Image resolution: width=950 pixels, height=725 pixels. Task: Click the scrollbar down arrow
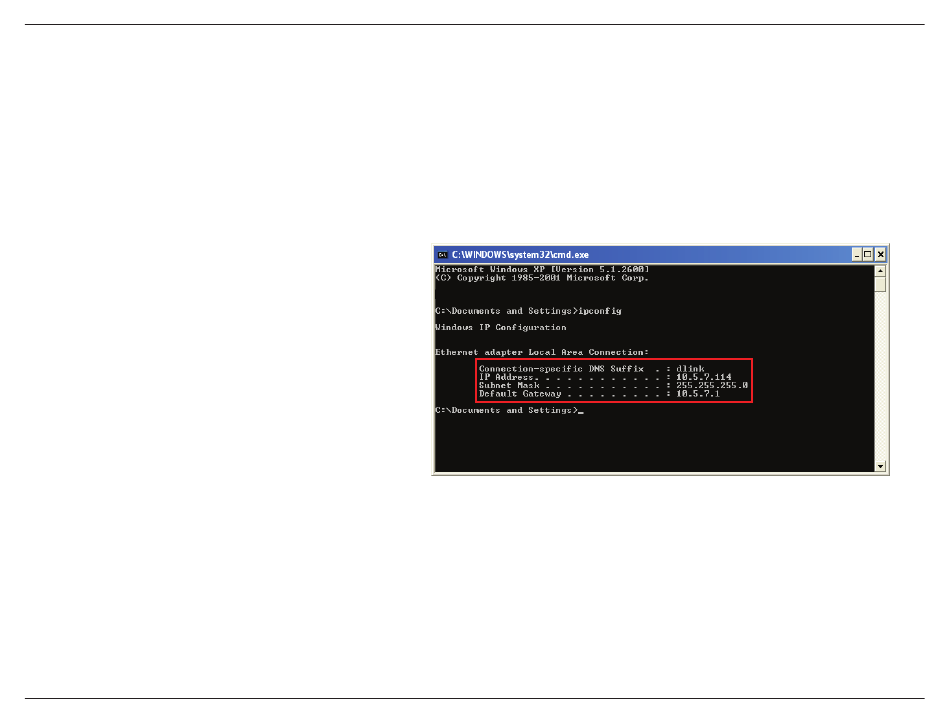[x=880, y=466]
